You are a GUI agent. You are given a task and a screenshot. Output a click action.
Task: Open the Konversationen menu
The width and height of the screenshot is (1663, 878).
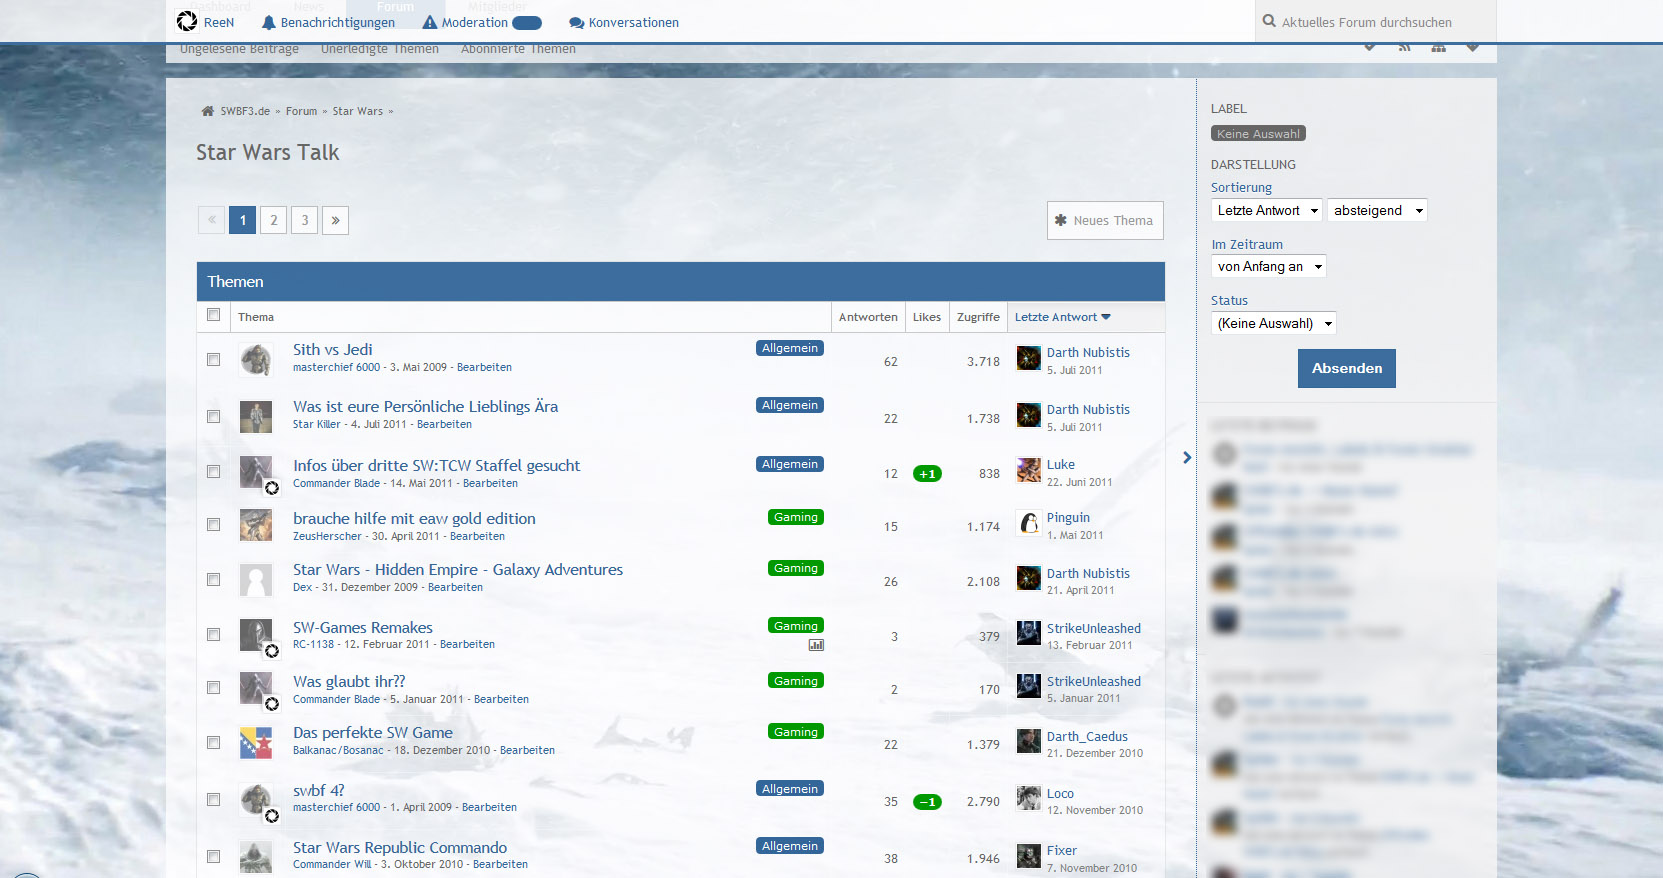click(624, 22)
